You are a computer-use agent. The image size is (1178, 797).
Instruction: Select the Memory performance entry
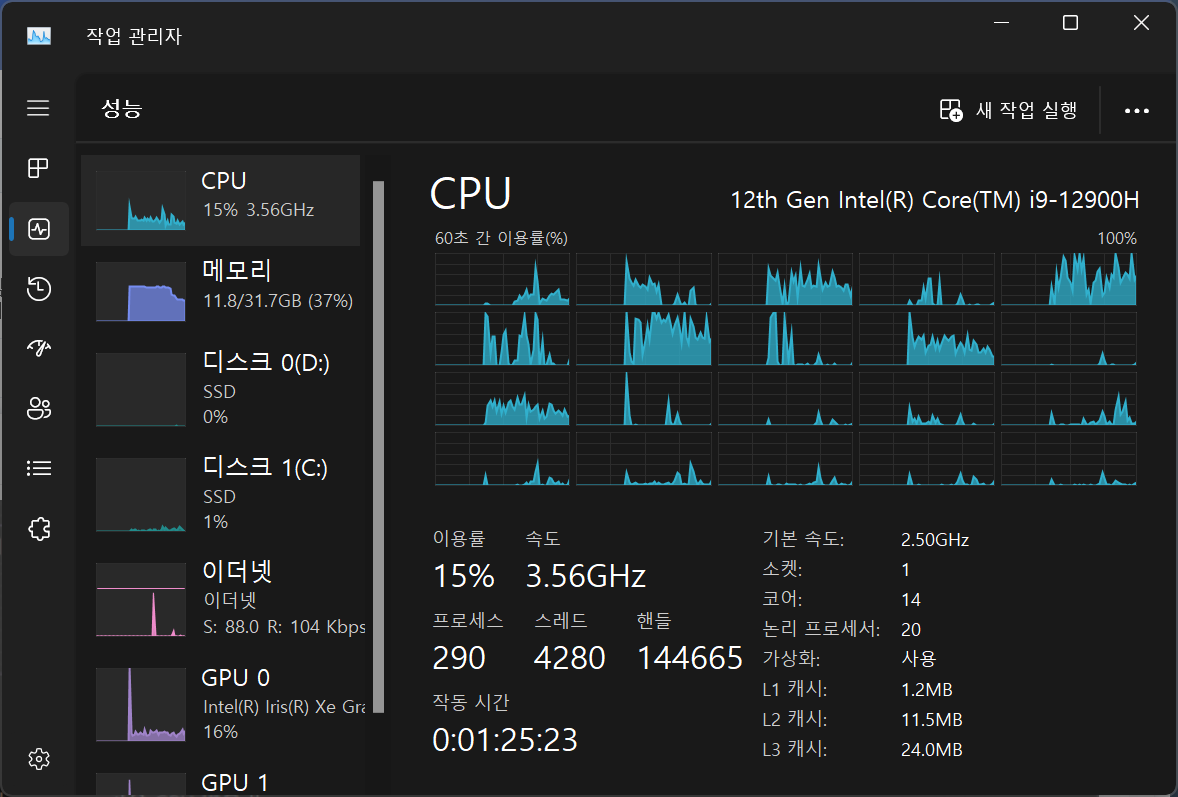[220, 291]
